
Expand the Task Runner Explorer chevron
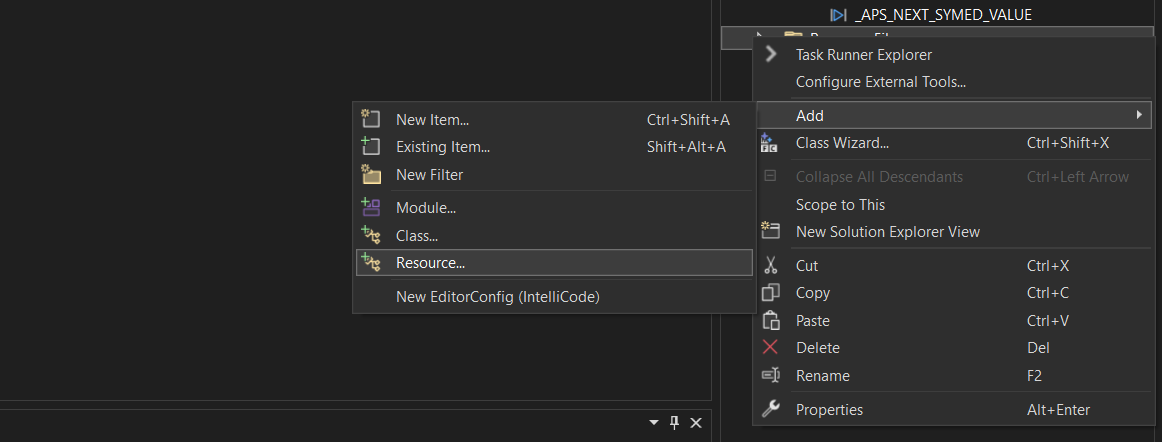coord(770,55)
